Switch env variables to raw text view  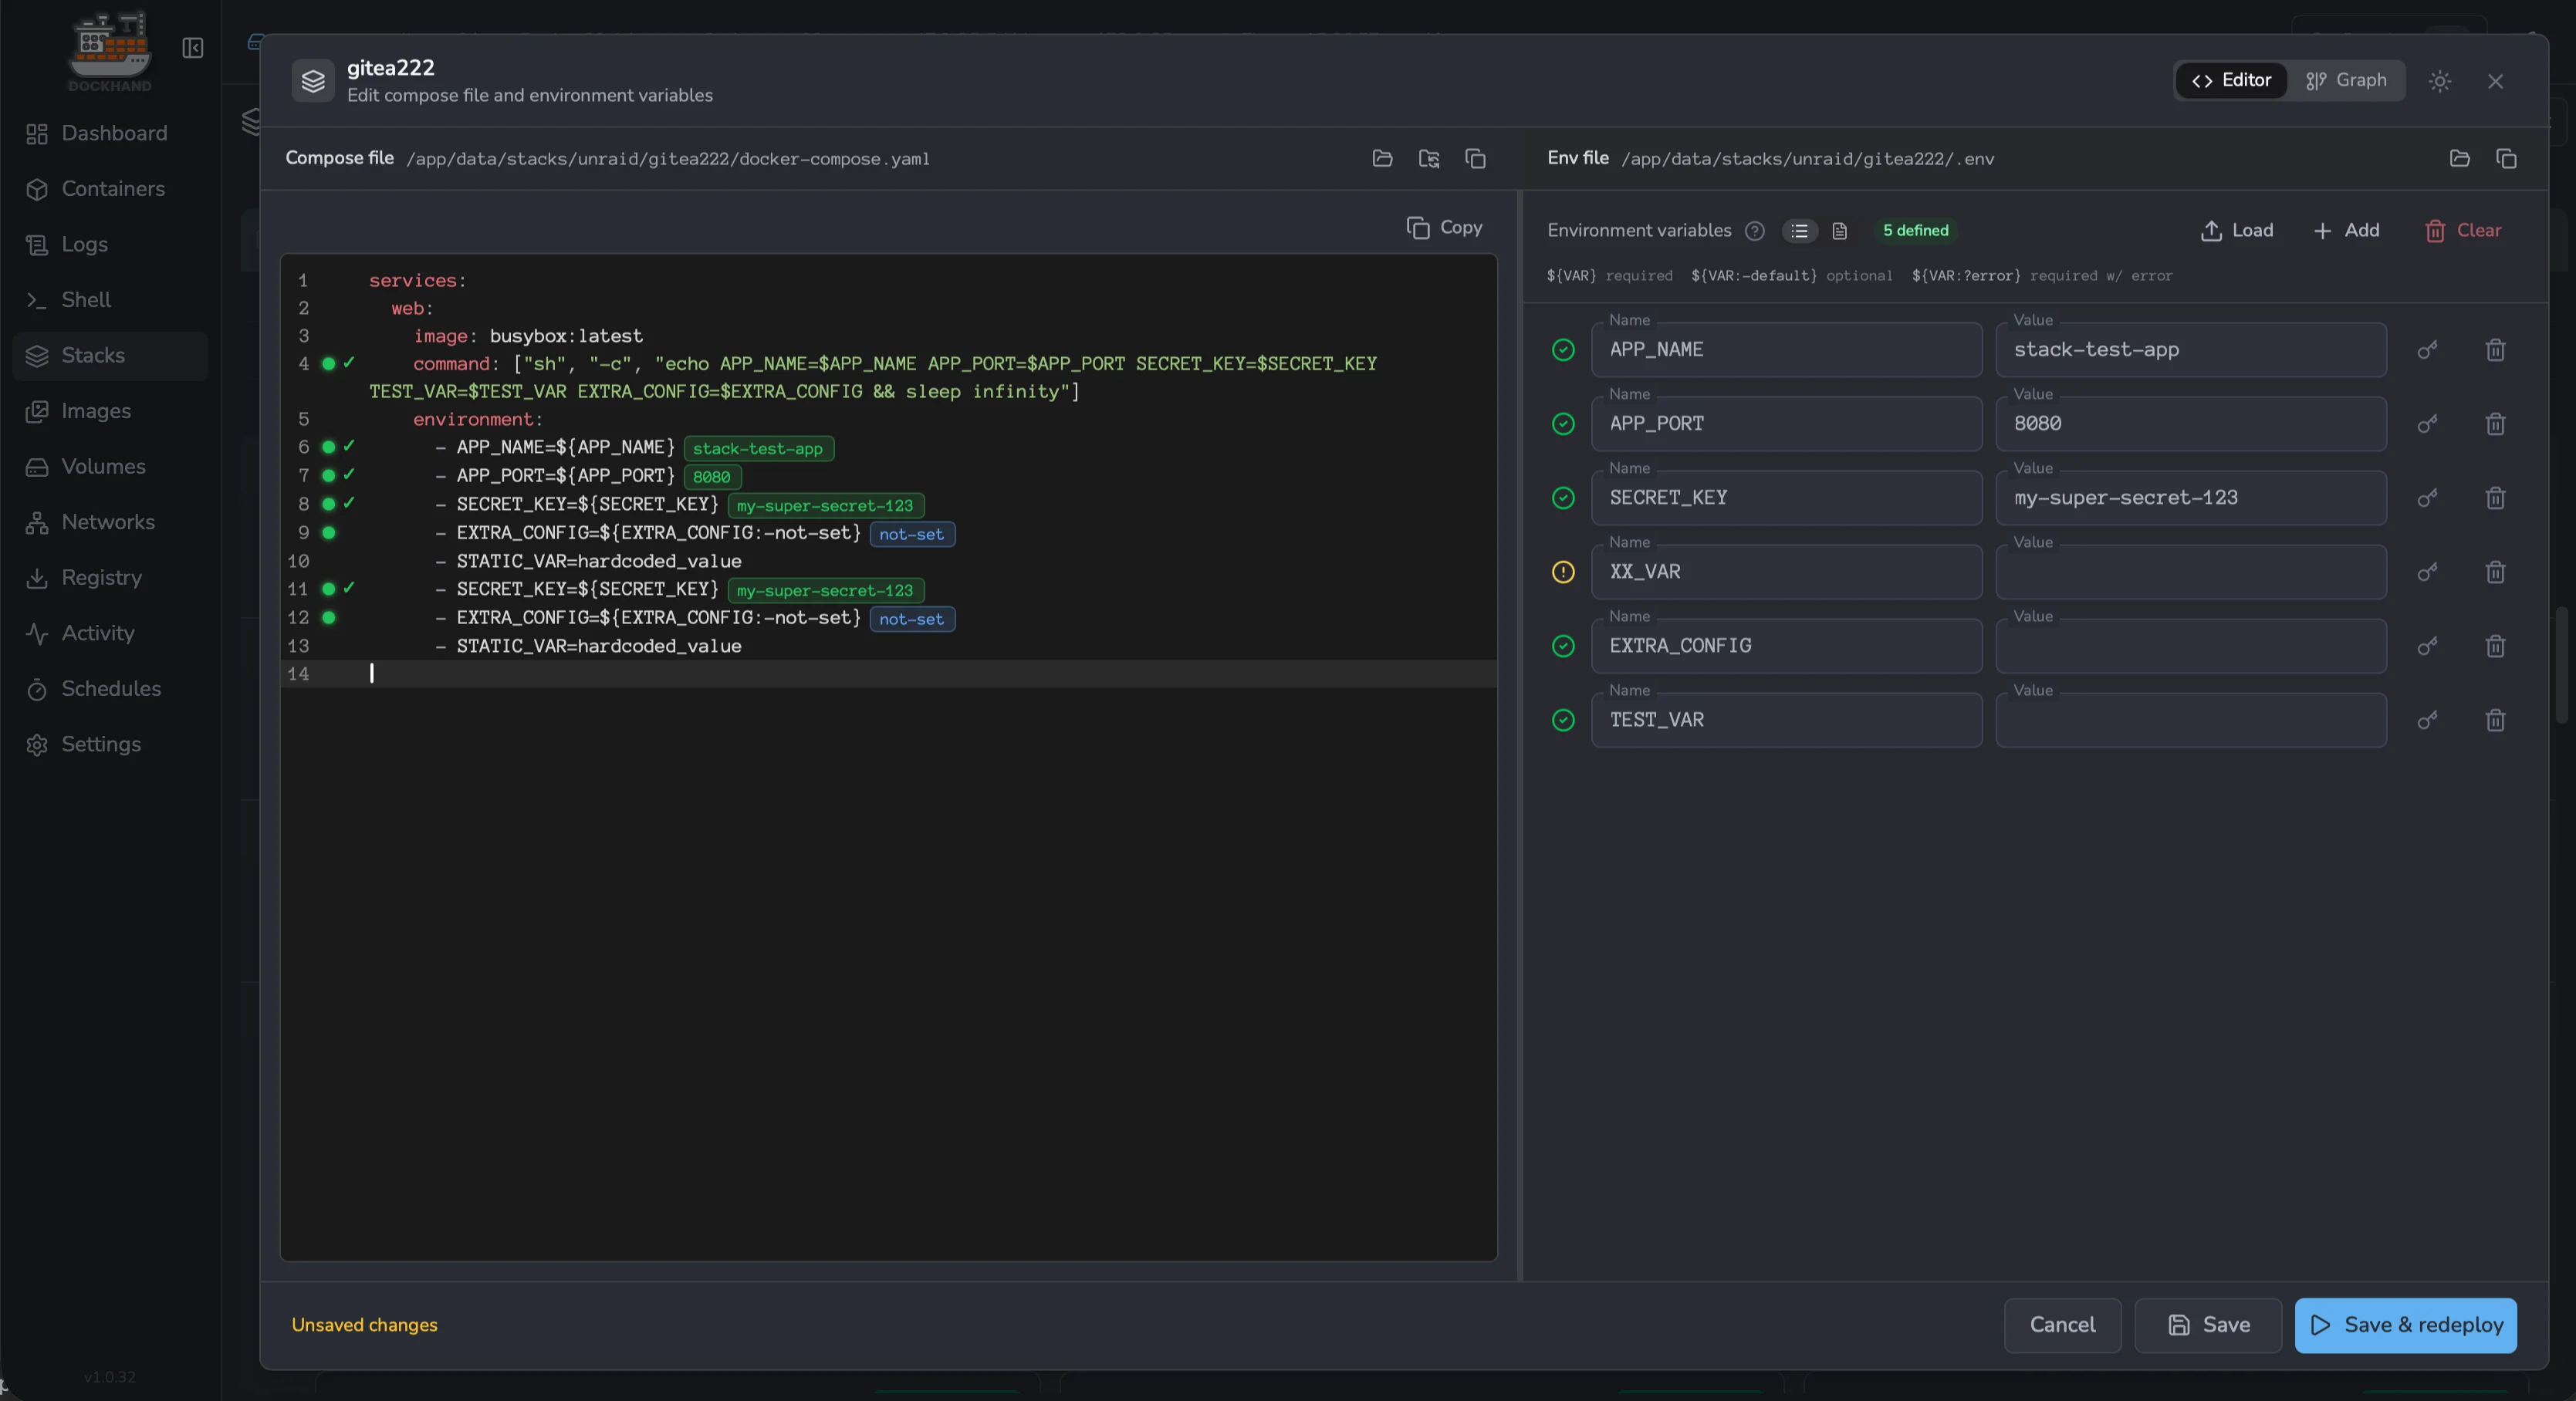coord(1839,231)
